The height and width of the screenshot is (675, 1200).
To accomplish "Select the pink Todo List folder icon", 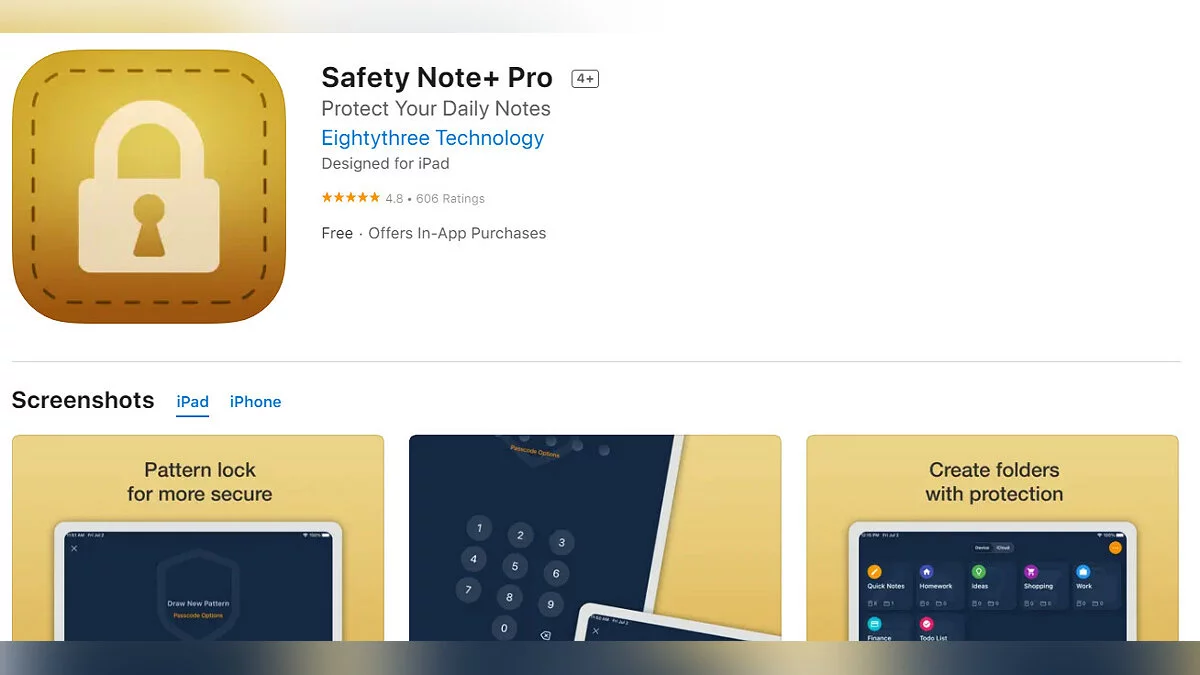I will (x=926, y=624).
